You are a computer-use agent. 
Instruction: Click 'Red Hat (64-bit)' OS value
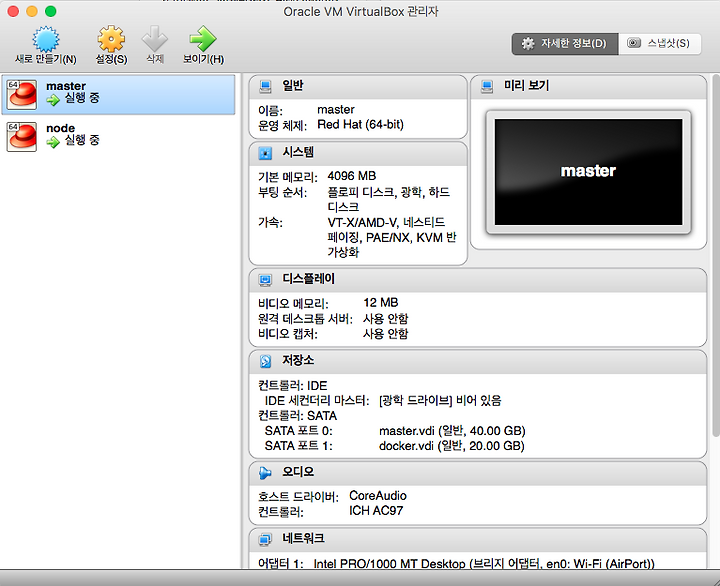[x=360, y=124]
